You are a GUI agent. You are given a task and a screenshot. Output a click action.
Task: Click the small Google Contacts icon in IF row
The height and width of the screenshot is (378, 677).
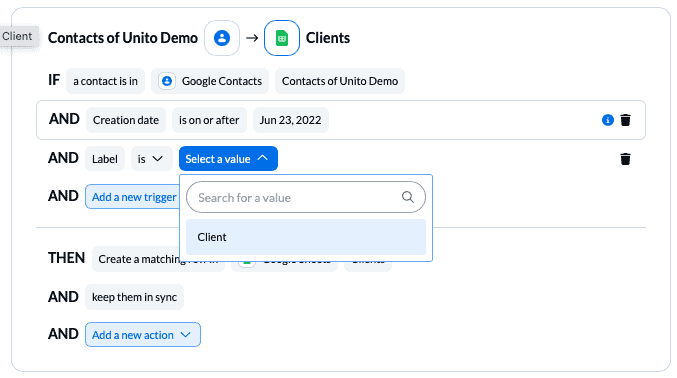167,81
